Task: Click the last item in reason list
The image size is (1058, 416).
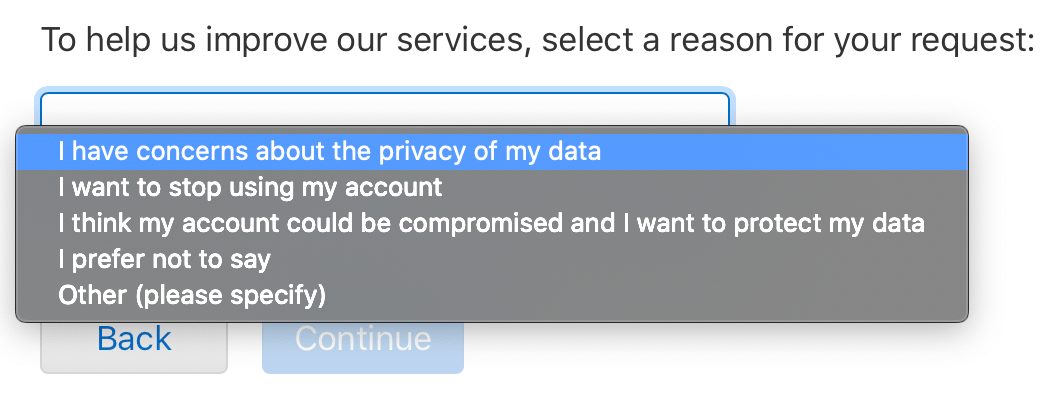Action: click(x=192, y=295)
